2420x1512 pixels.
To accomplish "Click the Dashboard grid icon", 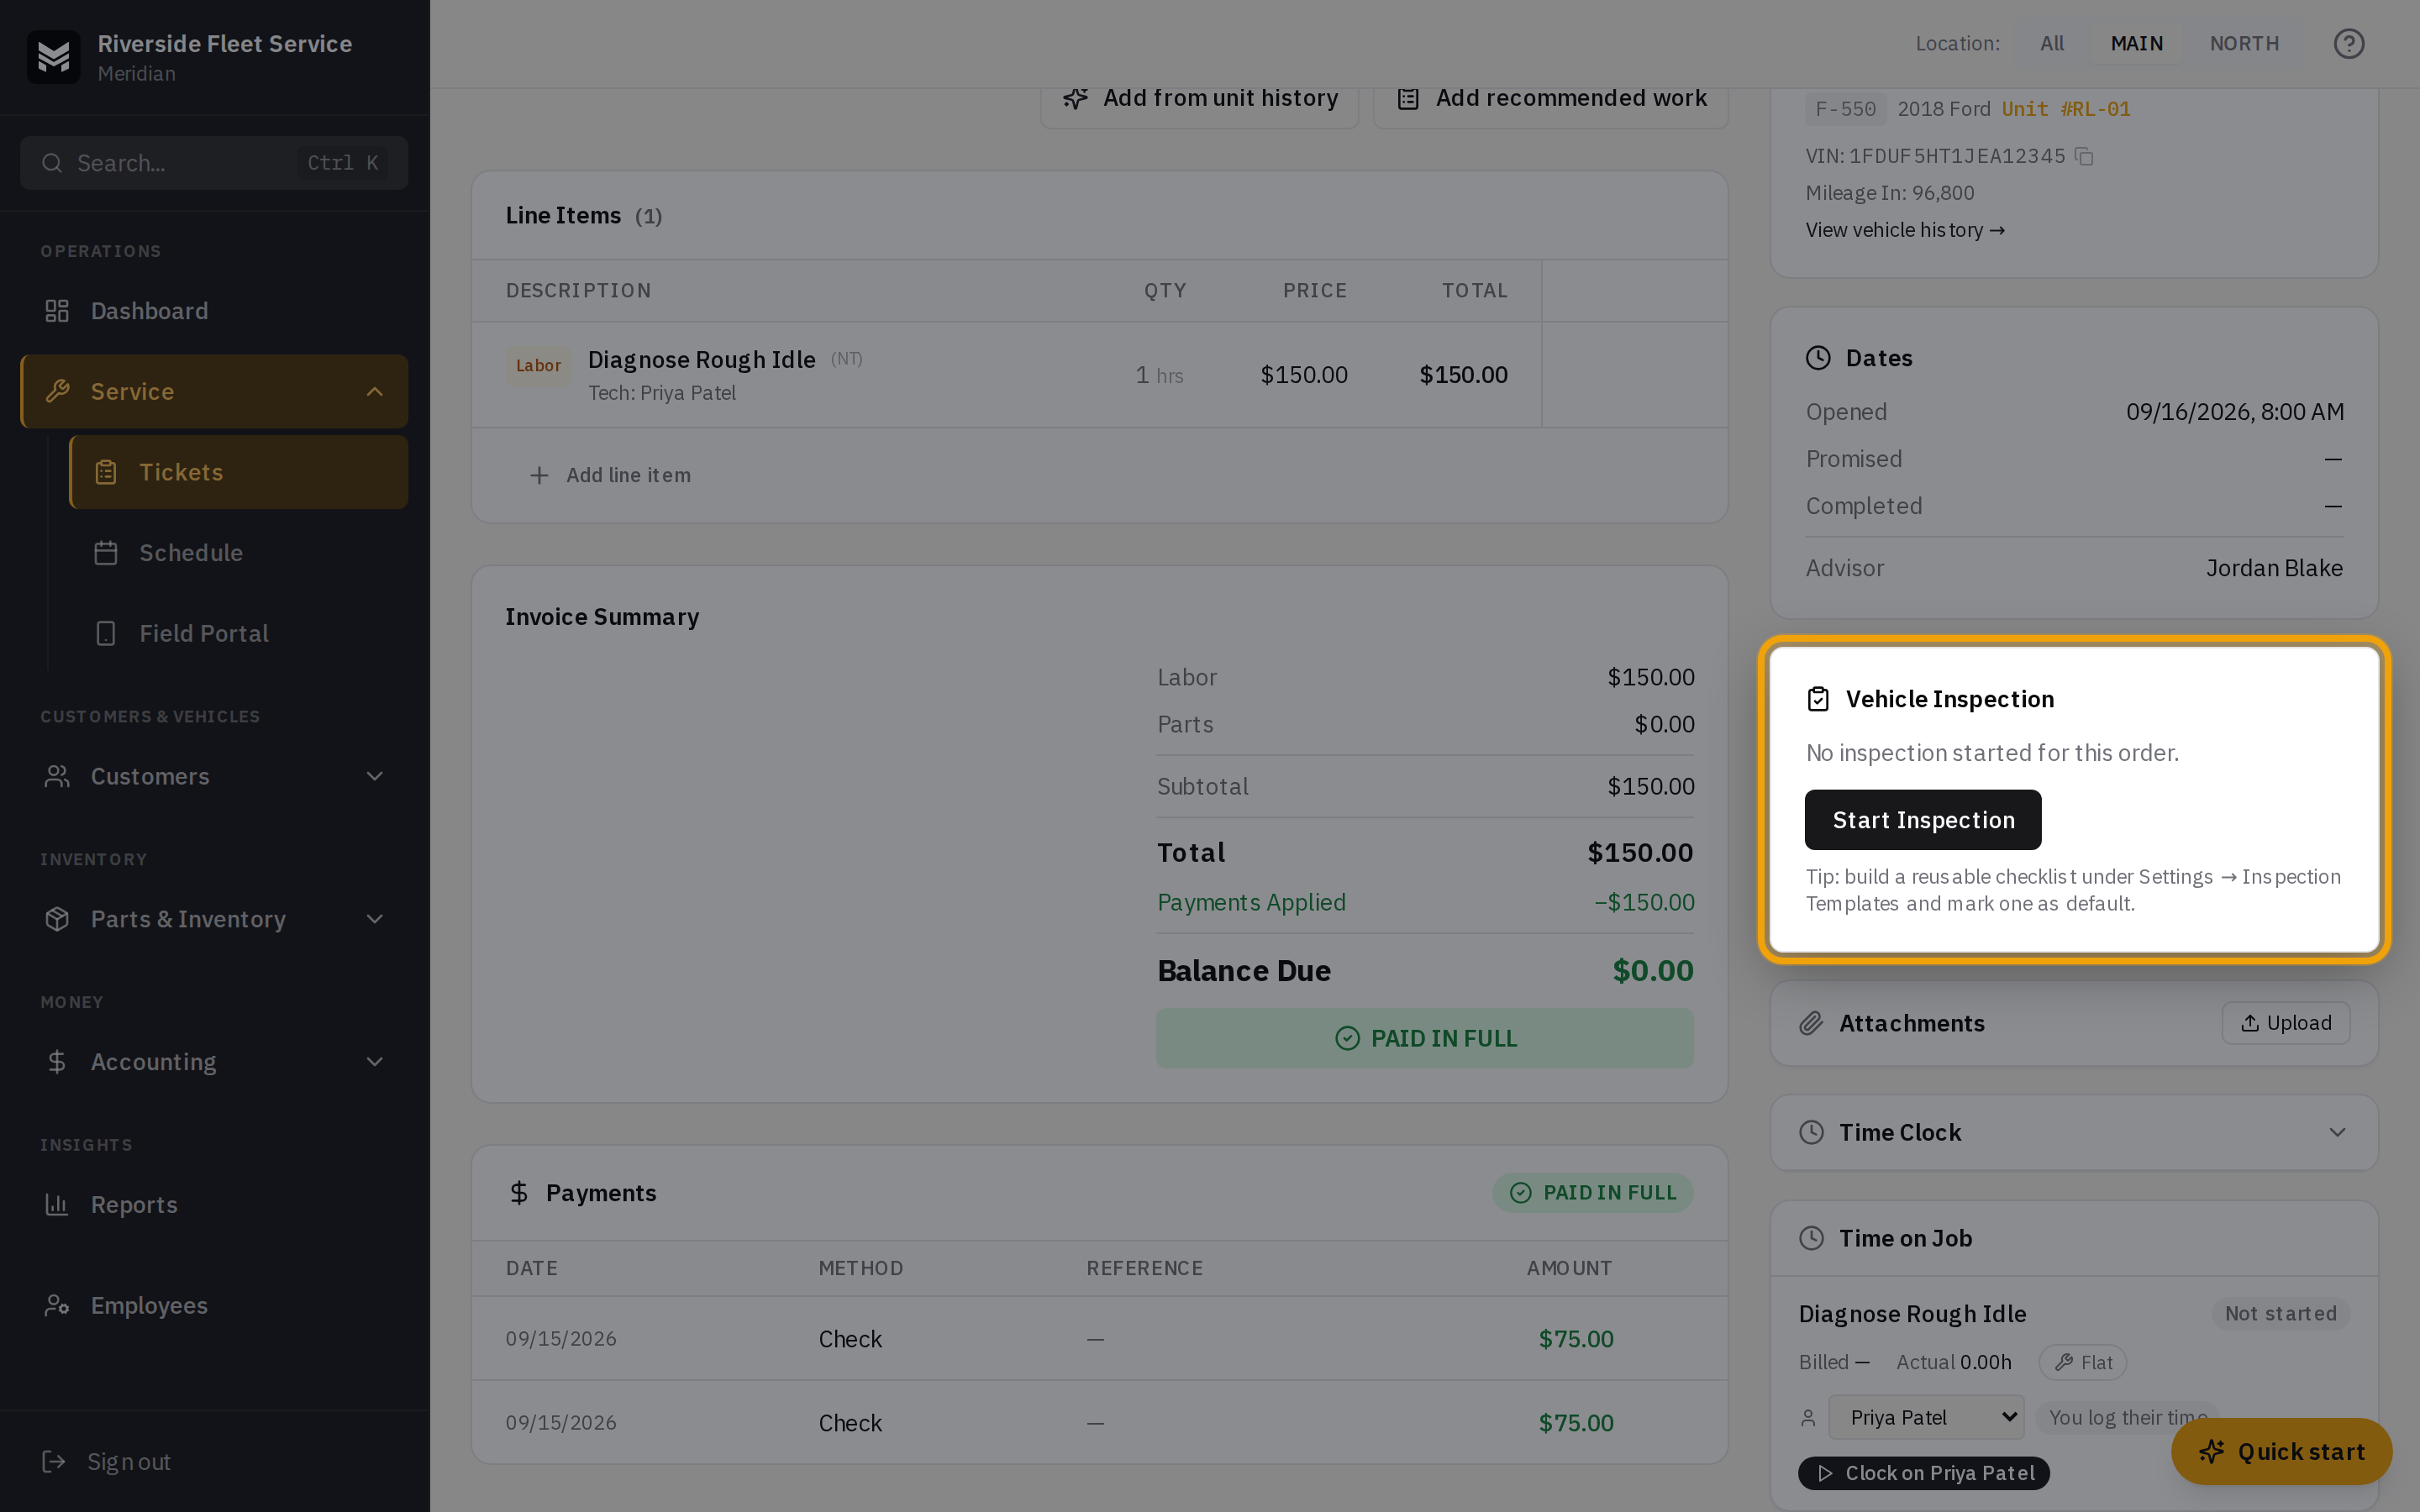I will coord(57,311).
